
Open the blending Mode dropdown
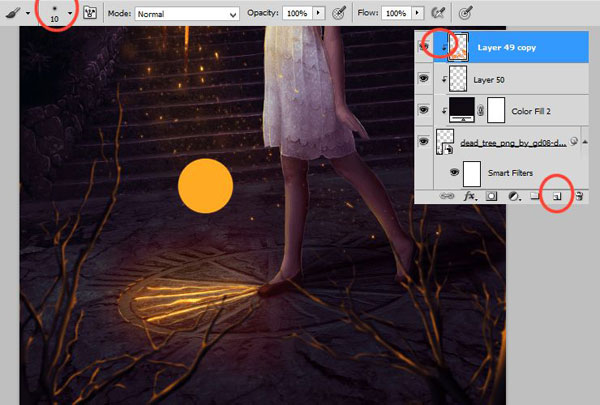point(187,14)
